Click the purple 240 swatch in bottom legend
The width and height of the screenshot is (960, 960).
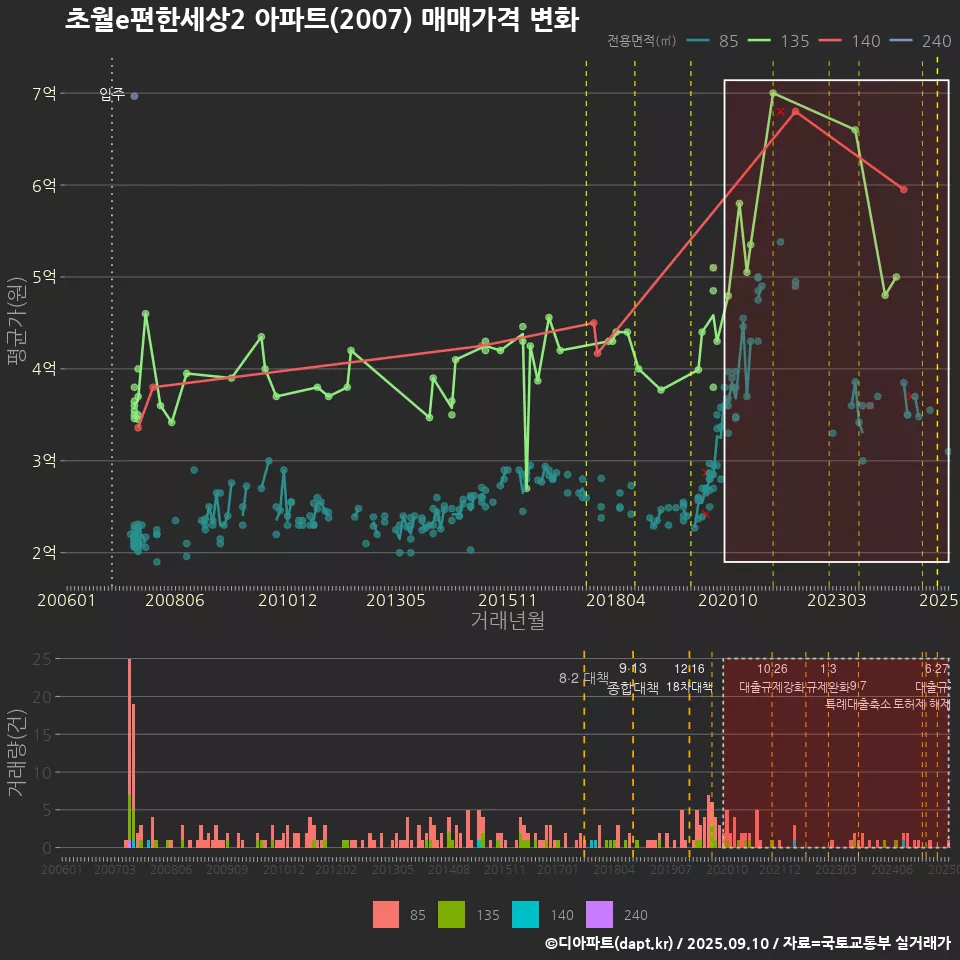[x=599, y=914]
